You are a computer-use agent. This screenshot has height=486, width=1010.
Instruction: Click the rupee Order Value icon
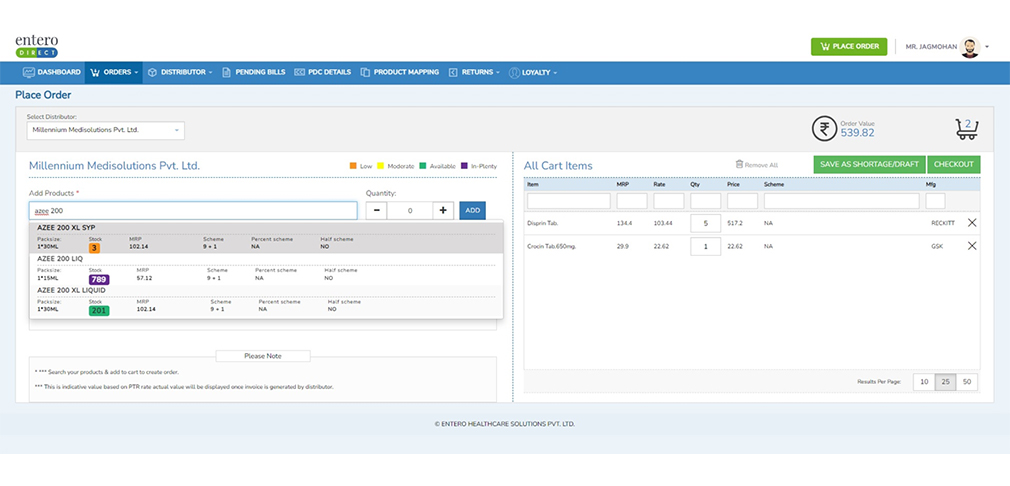(824, 129)
